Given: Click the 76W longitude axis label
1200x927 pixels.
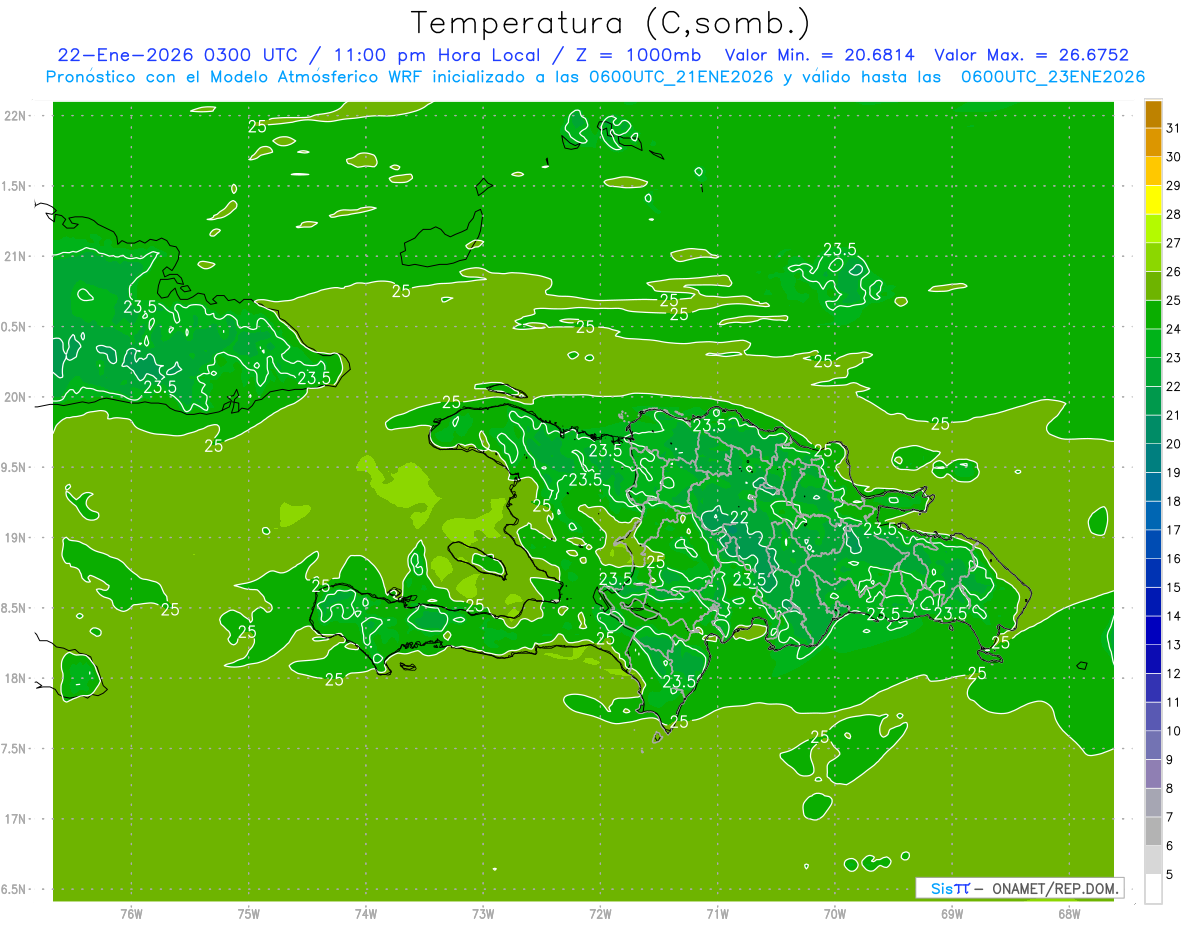Looking at the screenshot, I should click(131, 914).
